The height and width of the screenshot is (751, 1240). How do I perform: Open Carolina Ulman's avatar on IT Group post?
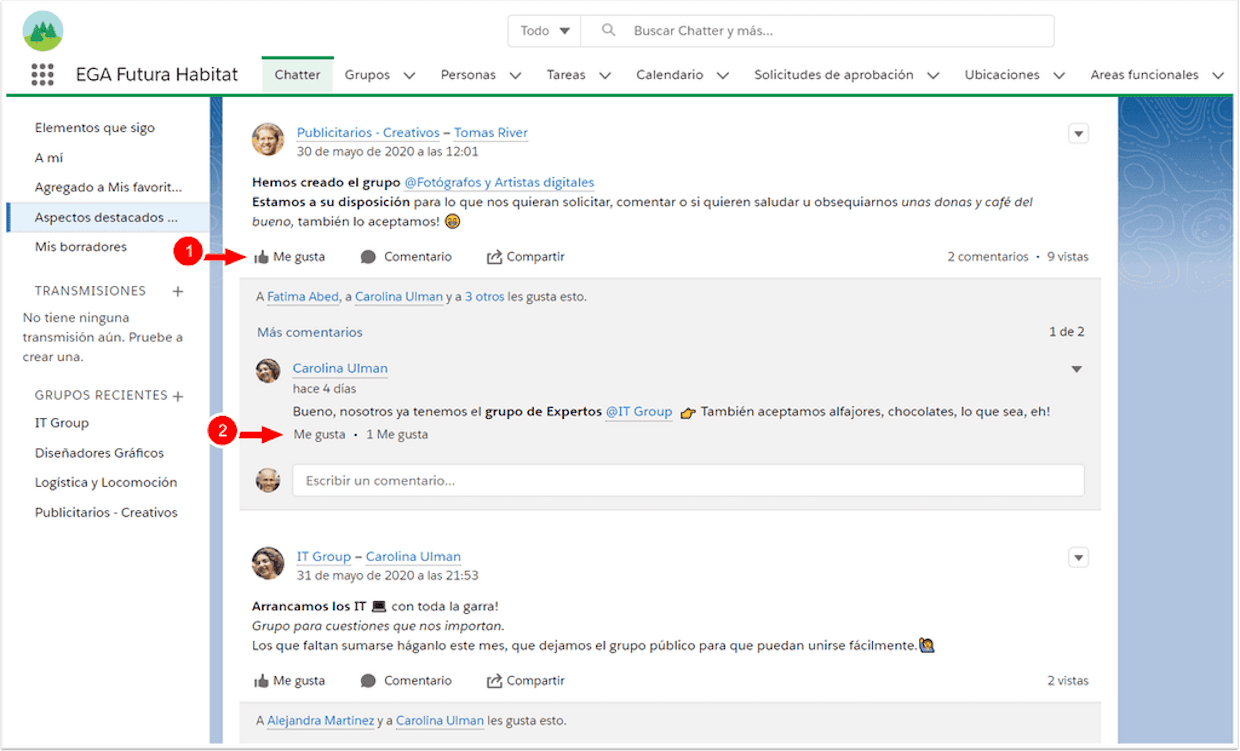[268, 564]
